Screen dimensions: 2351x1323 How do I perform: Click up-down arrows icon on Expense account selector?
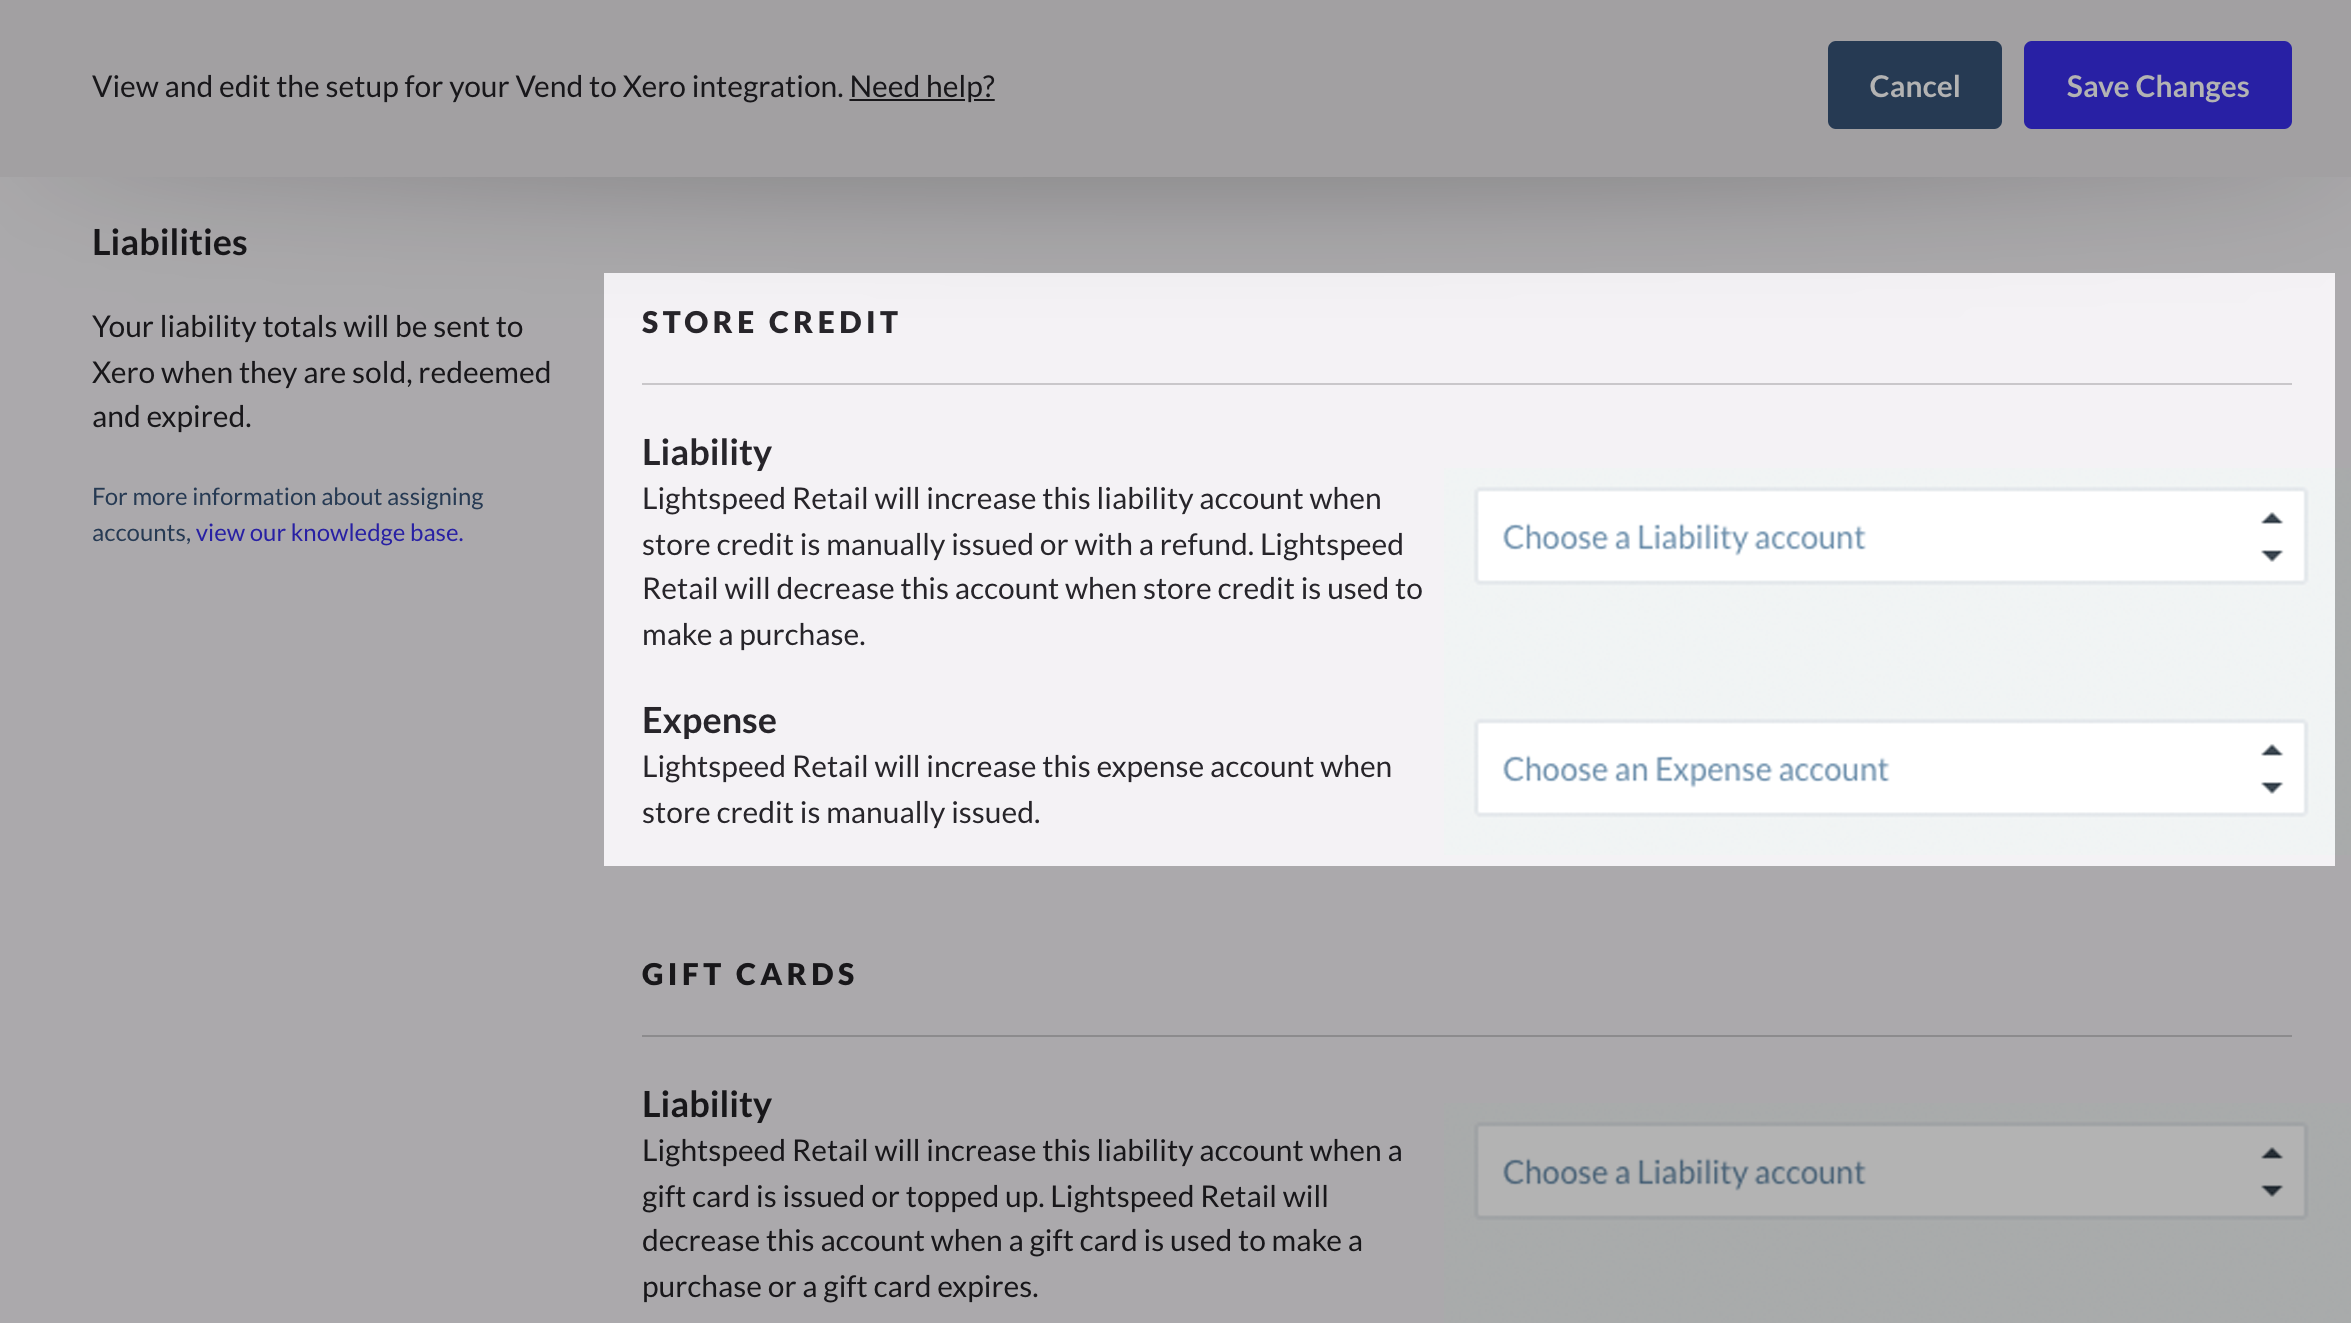(2271, 769)
